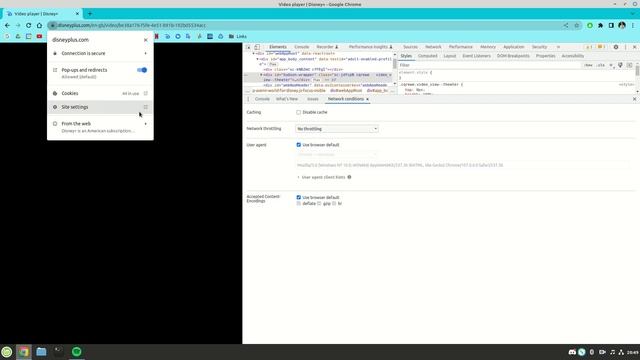
Task: Select the Computed styles pane tab
Action: click(427, 56)
